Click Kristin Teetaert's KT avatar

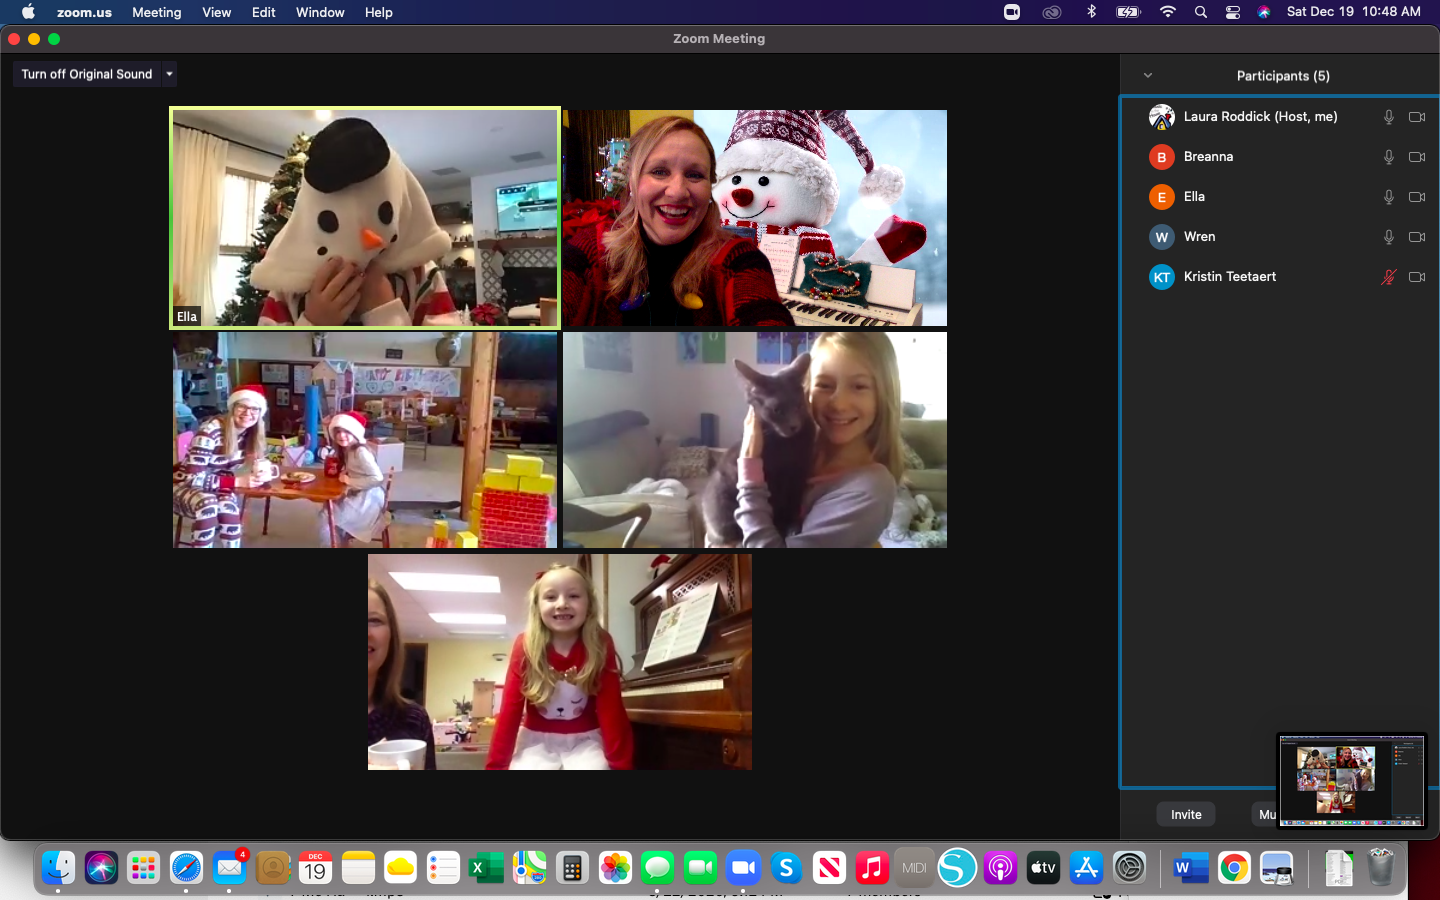[x=1161, y=277]
